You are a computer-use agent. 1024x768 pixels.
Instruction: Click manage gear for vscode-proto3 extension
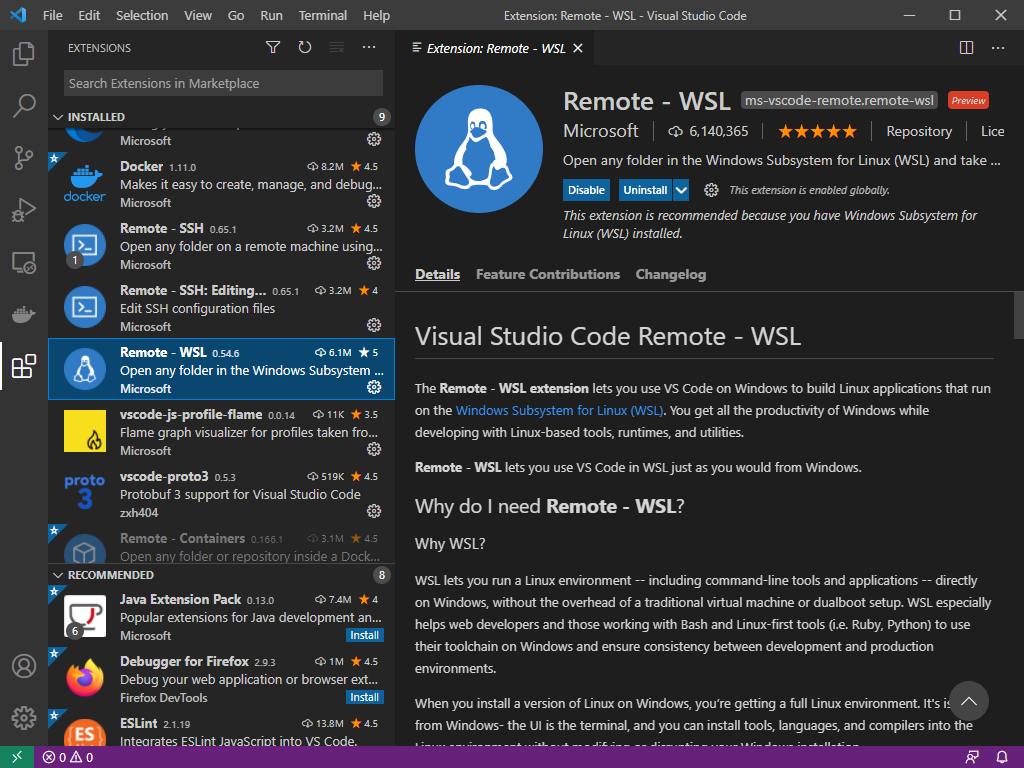[x=374, y=511]
